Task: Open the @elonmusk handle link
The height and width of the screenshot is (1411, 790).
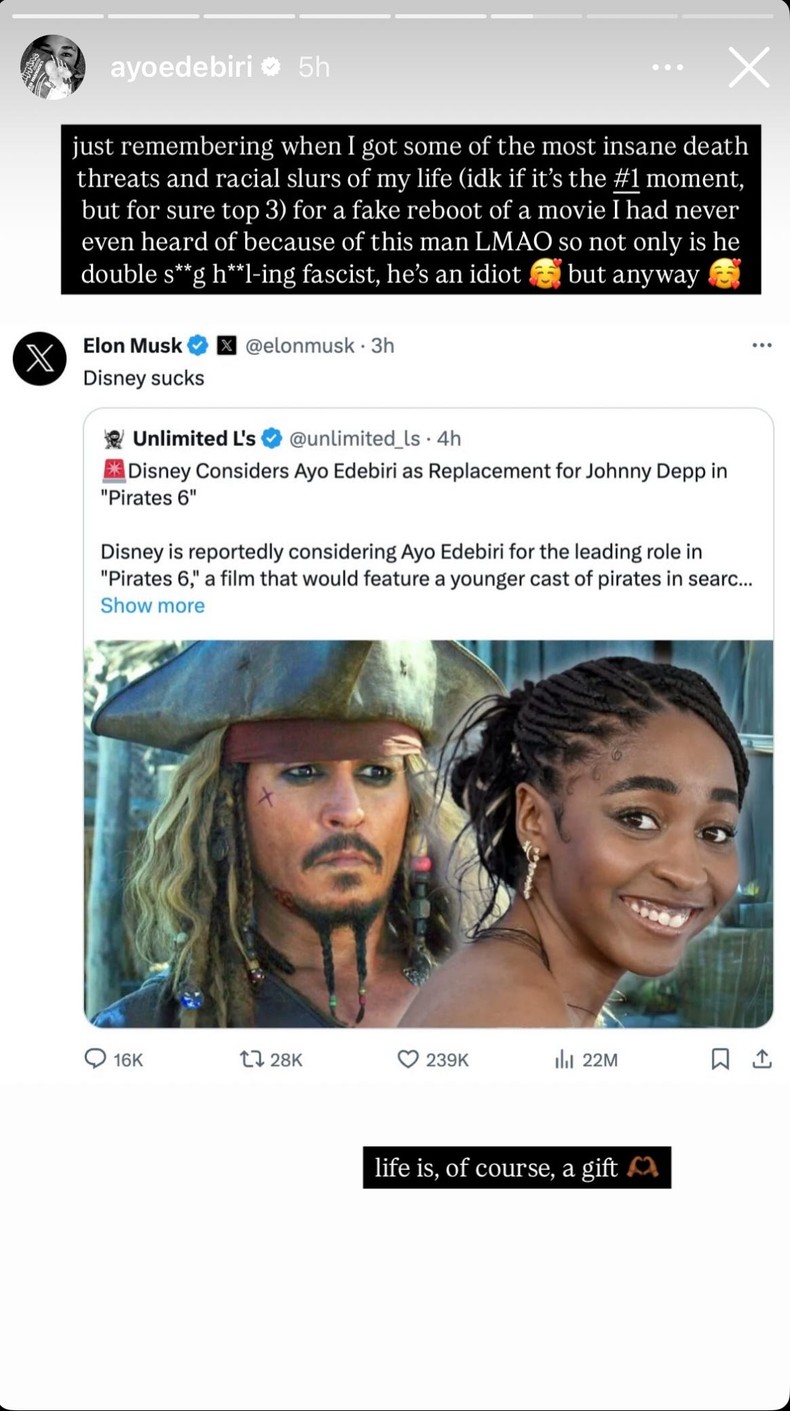Action: click(x=300, y=346)
